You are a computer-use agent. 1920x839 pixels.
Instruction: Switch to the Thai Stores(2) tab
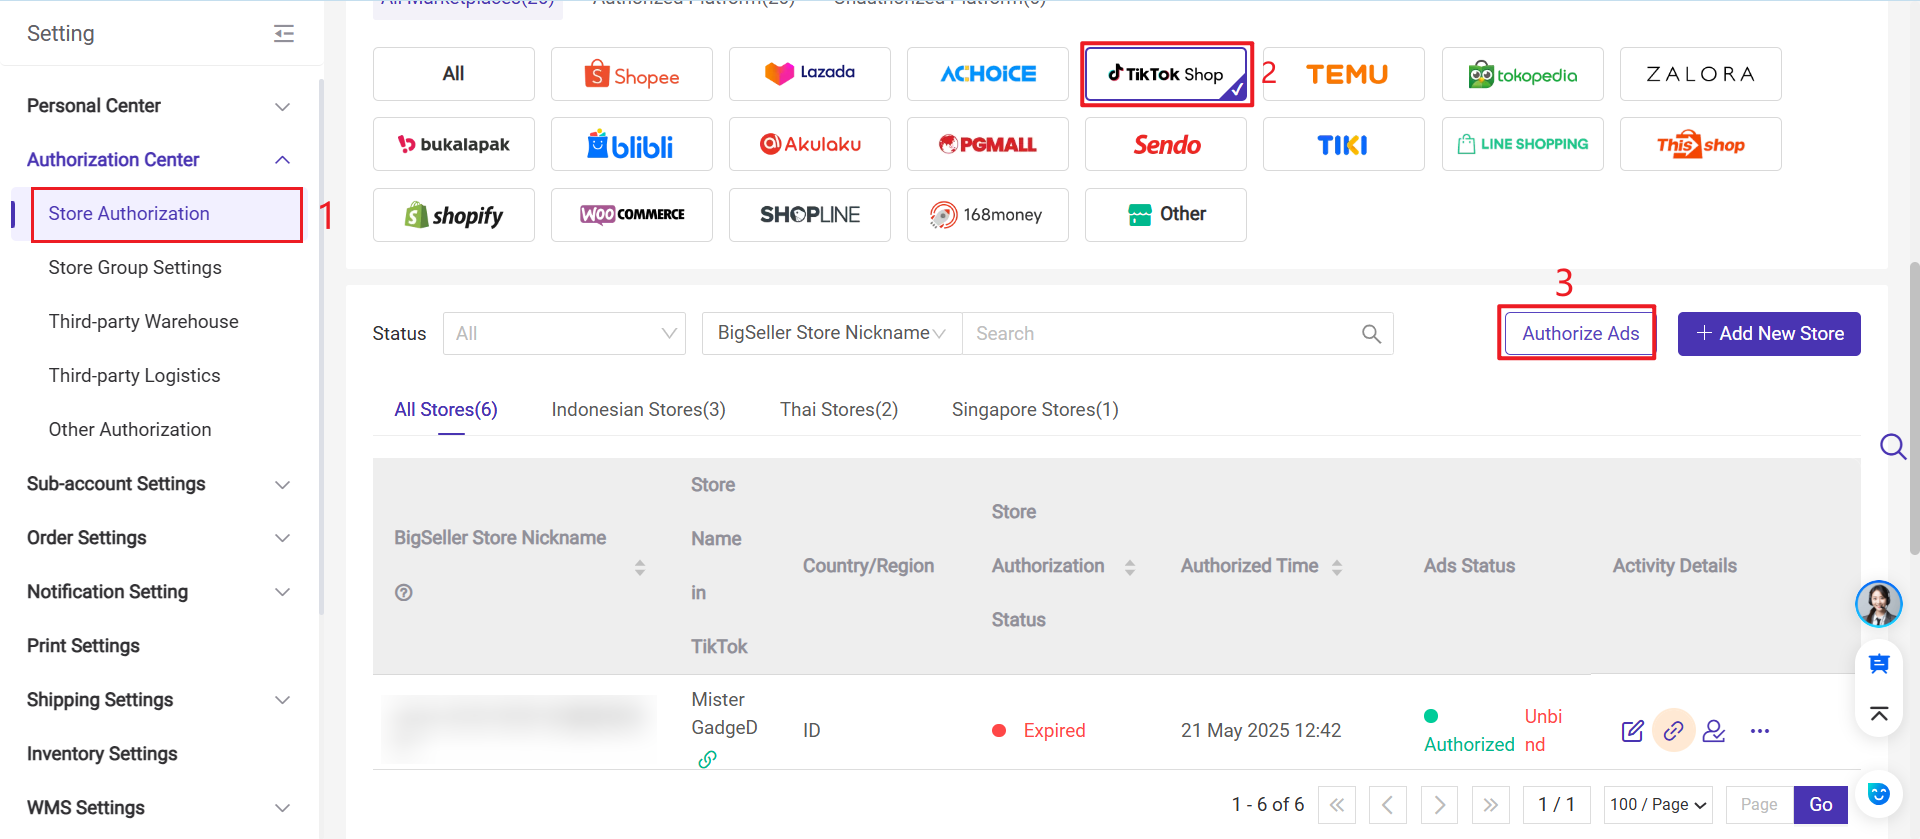(x=839, y=410)
